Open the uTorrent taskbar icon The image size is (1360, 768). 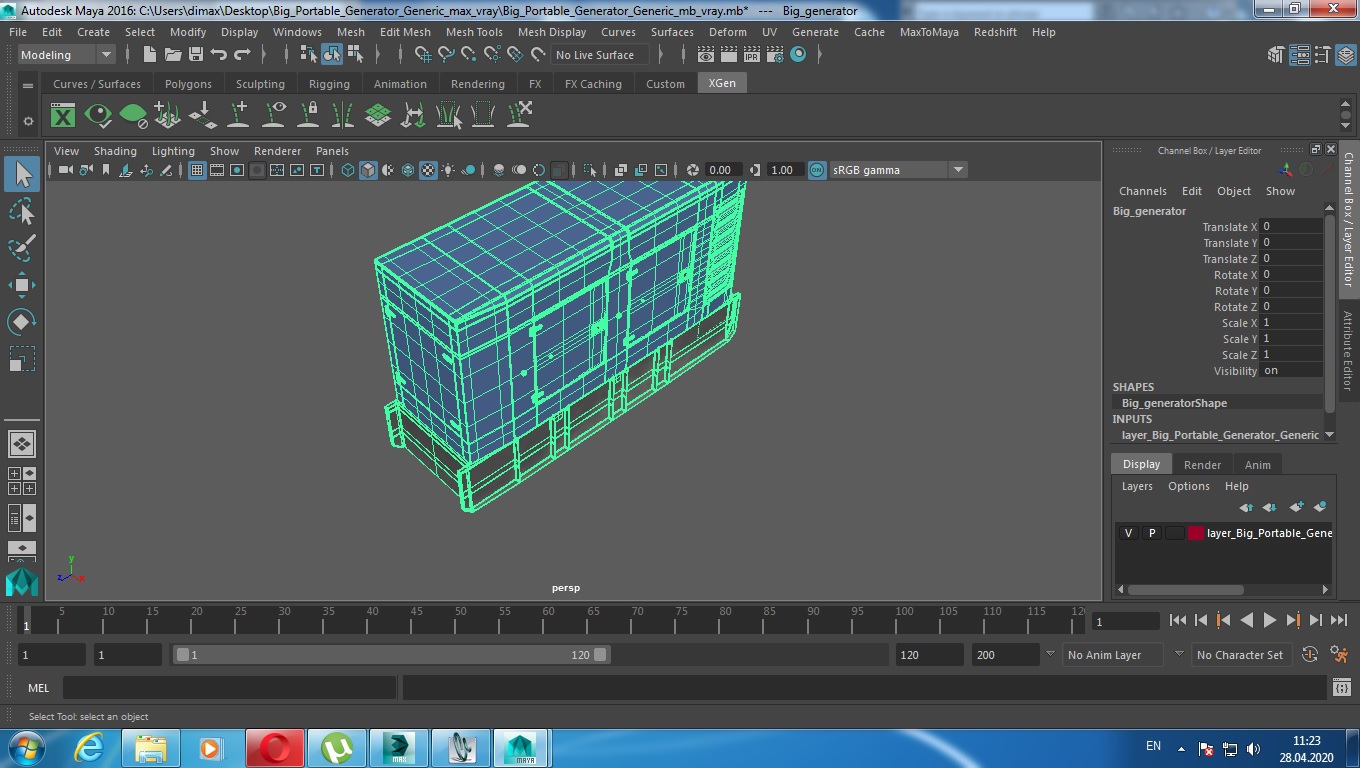337,748
